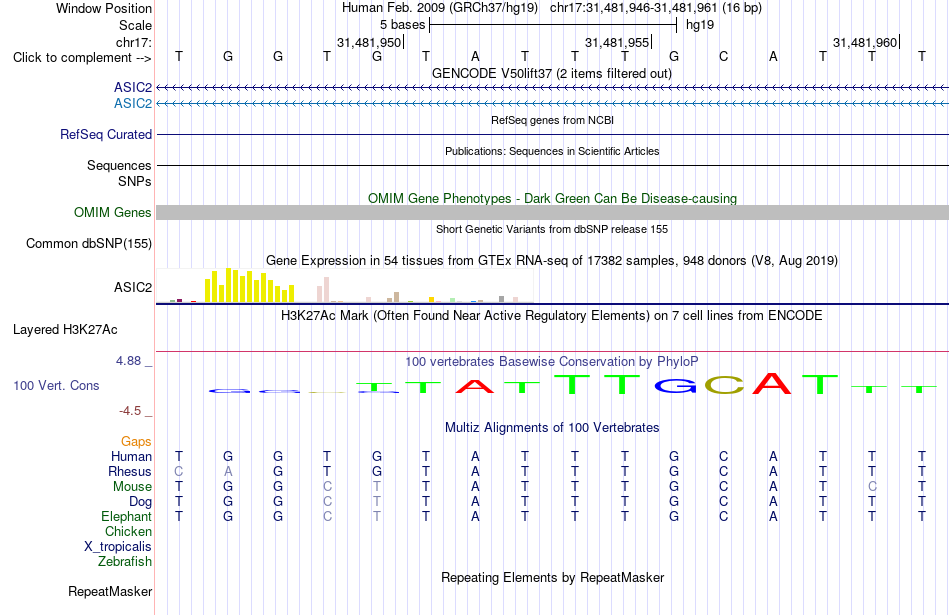Click the H3K27Ac Mark ENCODE track title
The width and height of the screenshot is (950, 615).
pyautogui.click(x=552, y=316)
